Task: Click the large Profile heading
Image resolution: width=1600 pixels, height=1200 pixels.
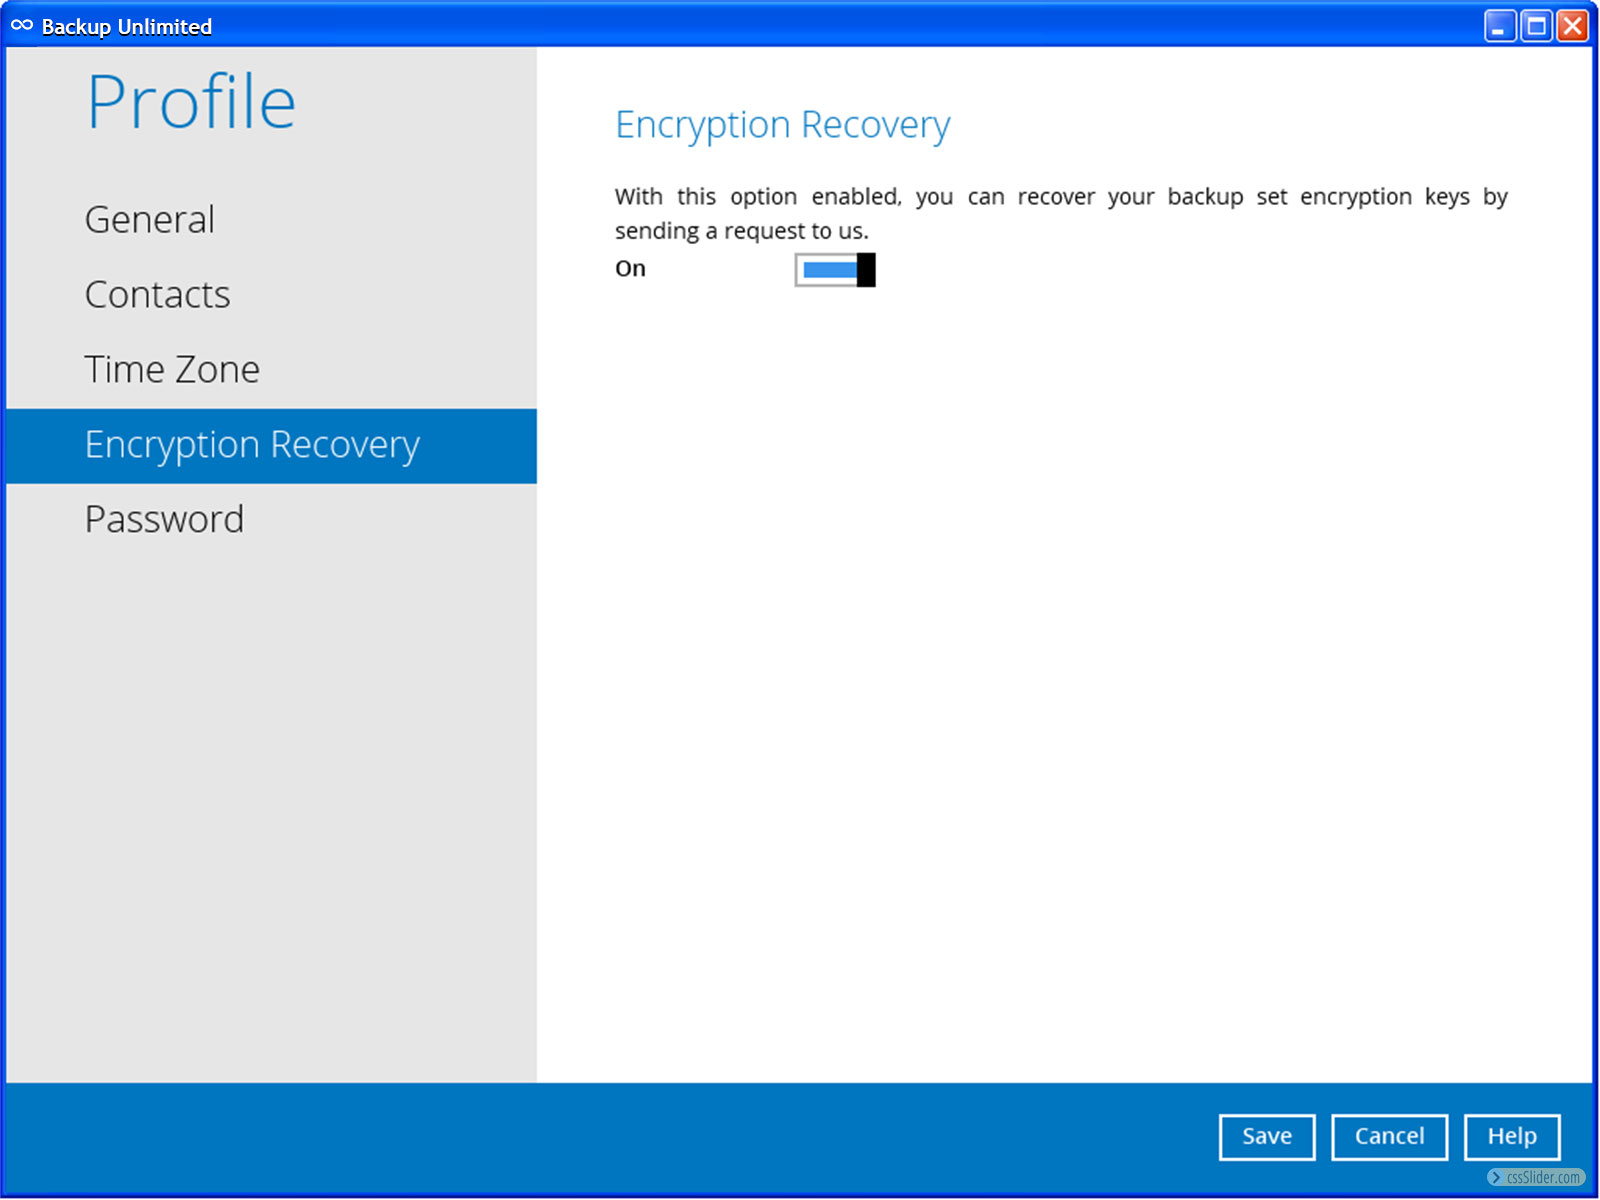Action: click(x=191, y=103)
